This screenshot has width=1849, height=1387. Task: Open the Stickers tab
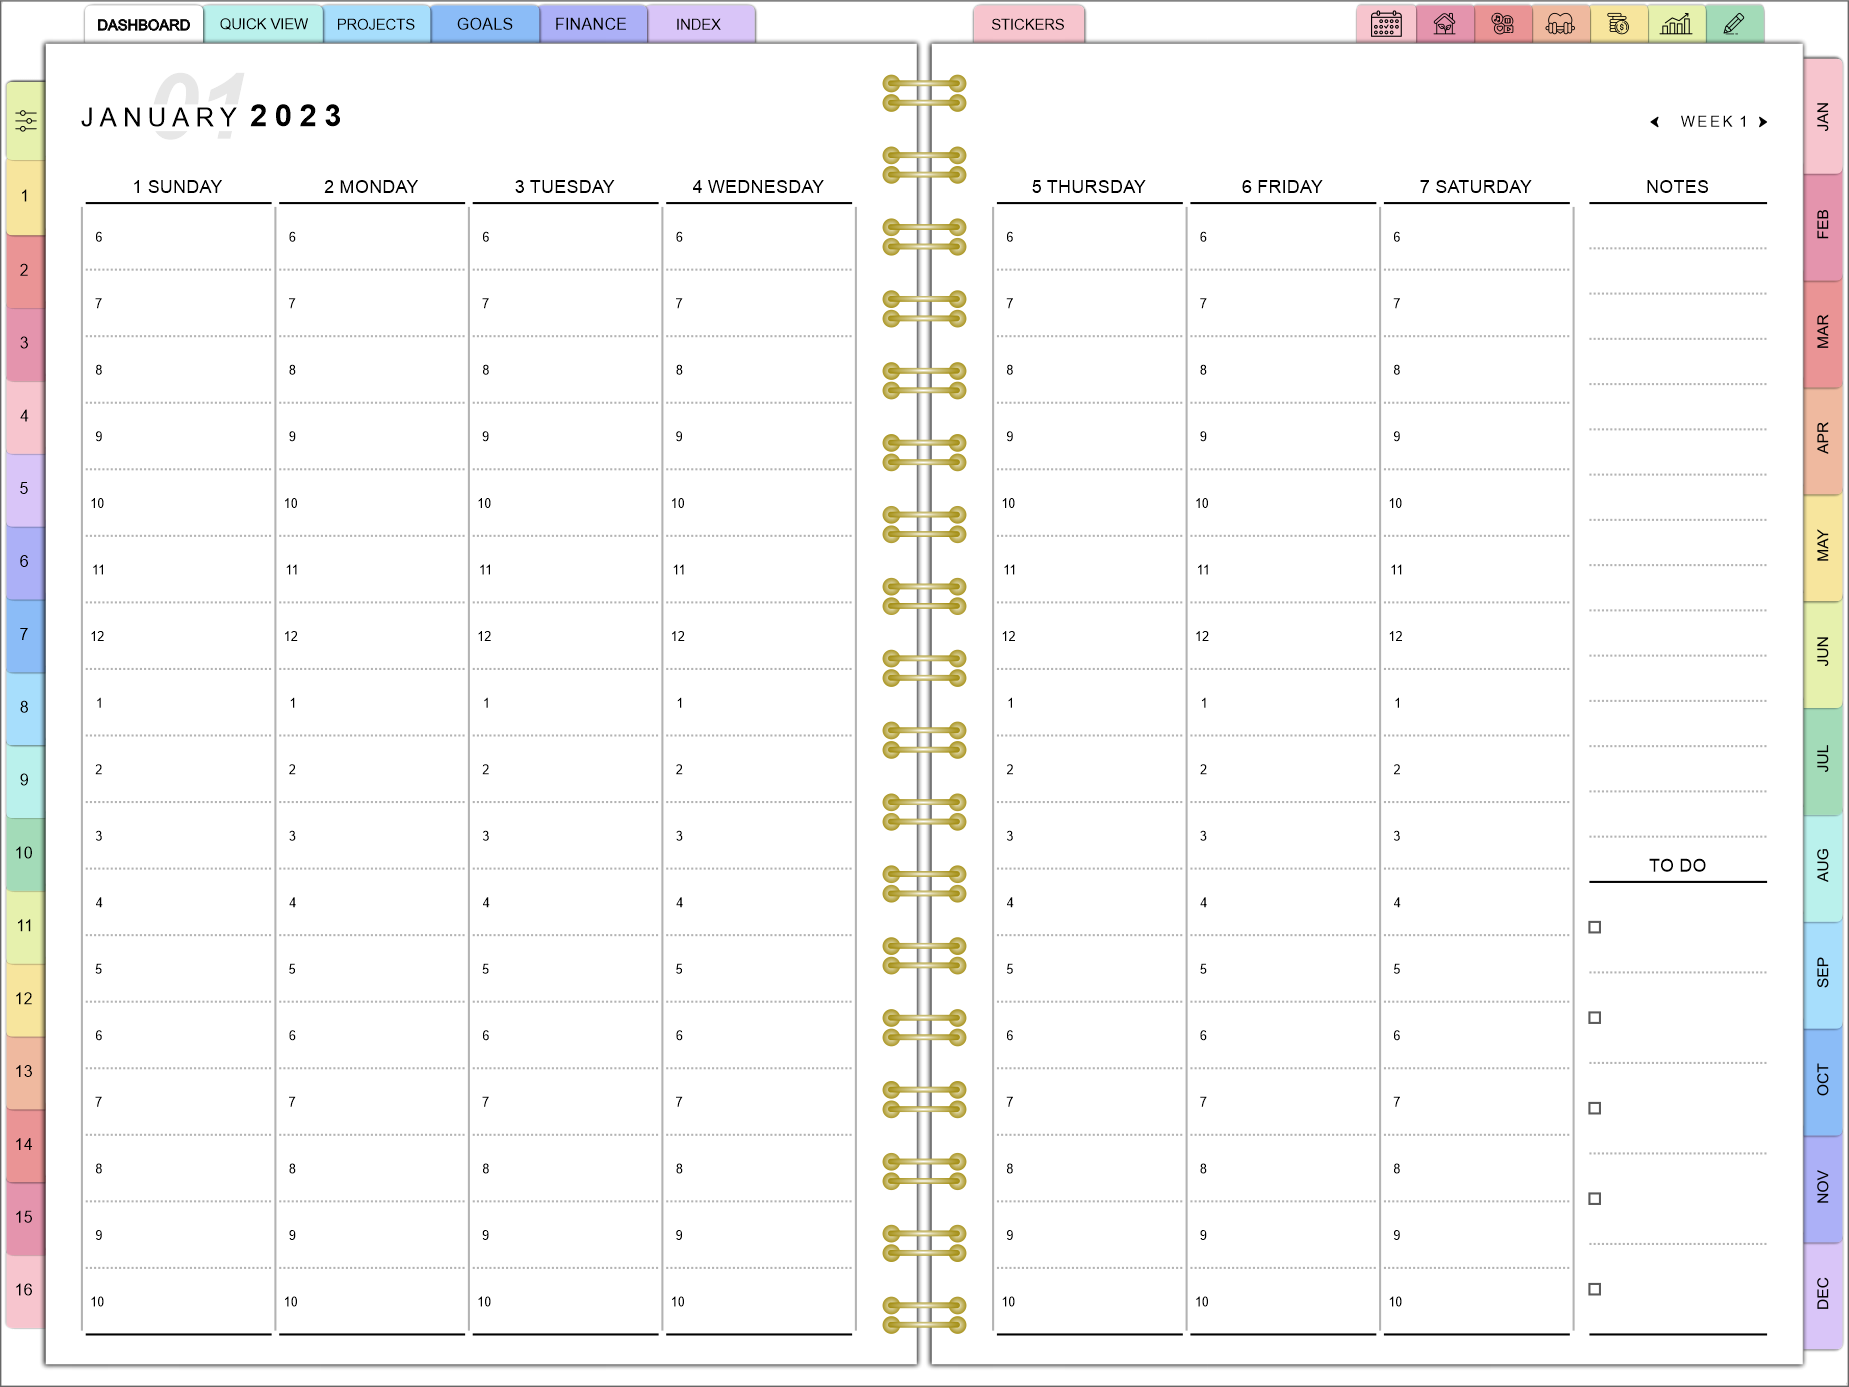(x=1027, y=24)
